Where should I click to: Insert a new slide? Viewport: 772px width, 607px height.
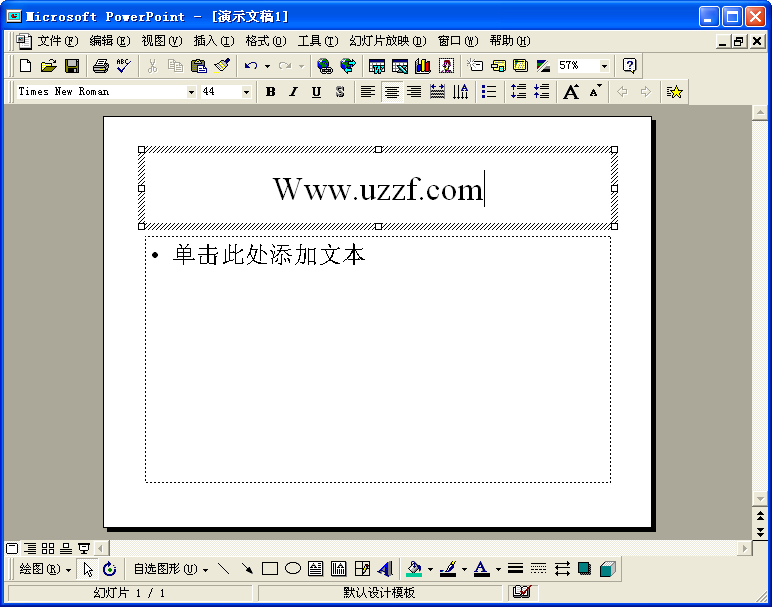click(x=475, y=65)
